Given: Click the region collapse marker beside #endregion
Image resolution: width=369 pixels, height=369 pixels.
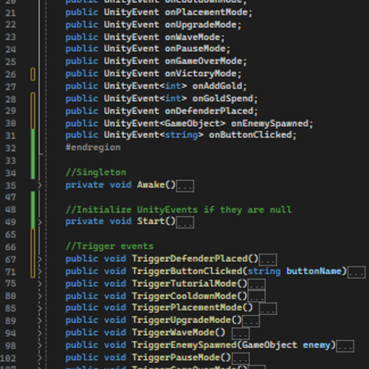Looking at the screenshot, I should pyautogui.click(x=41, y=154).
